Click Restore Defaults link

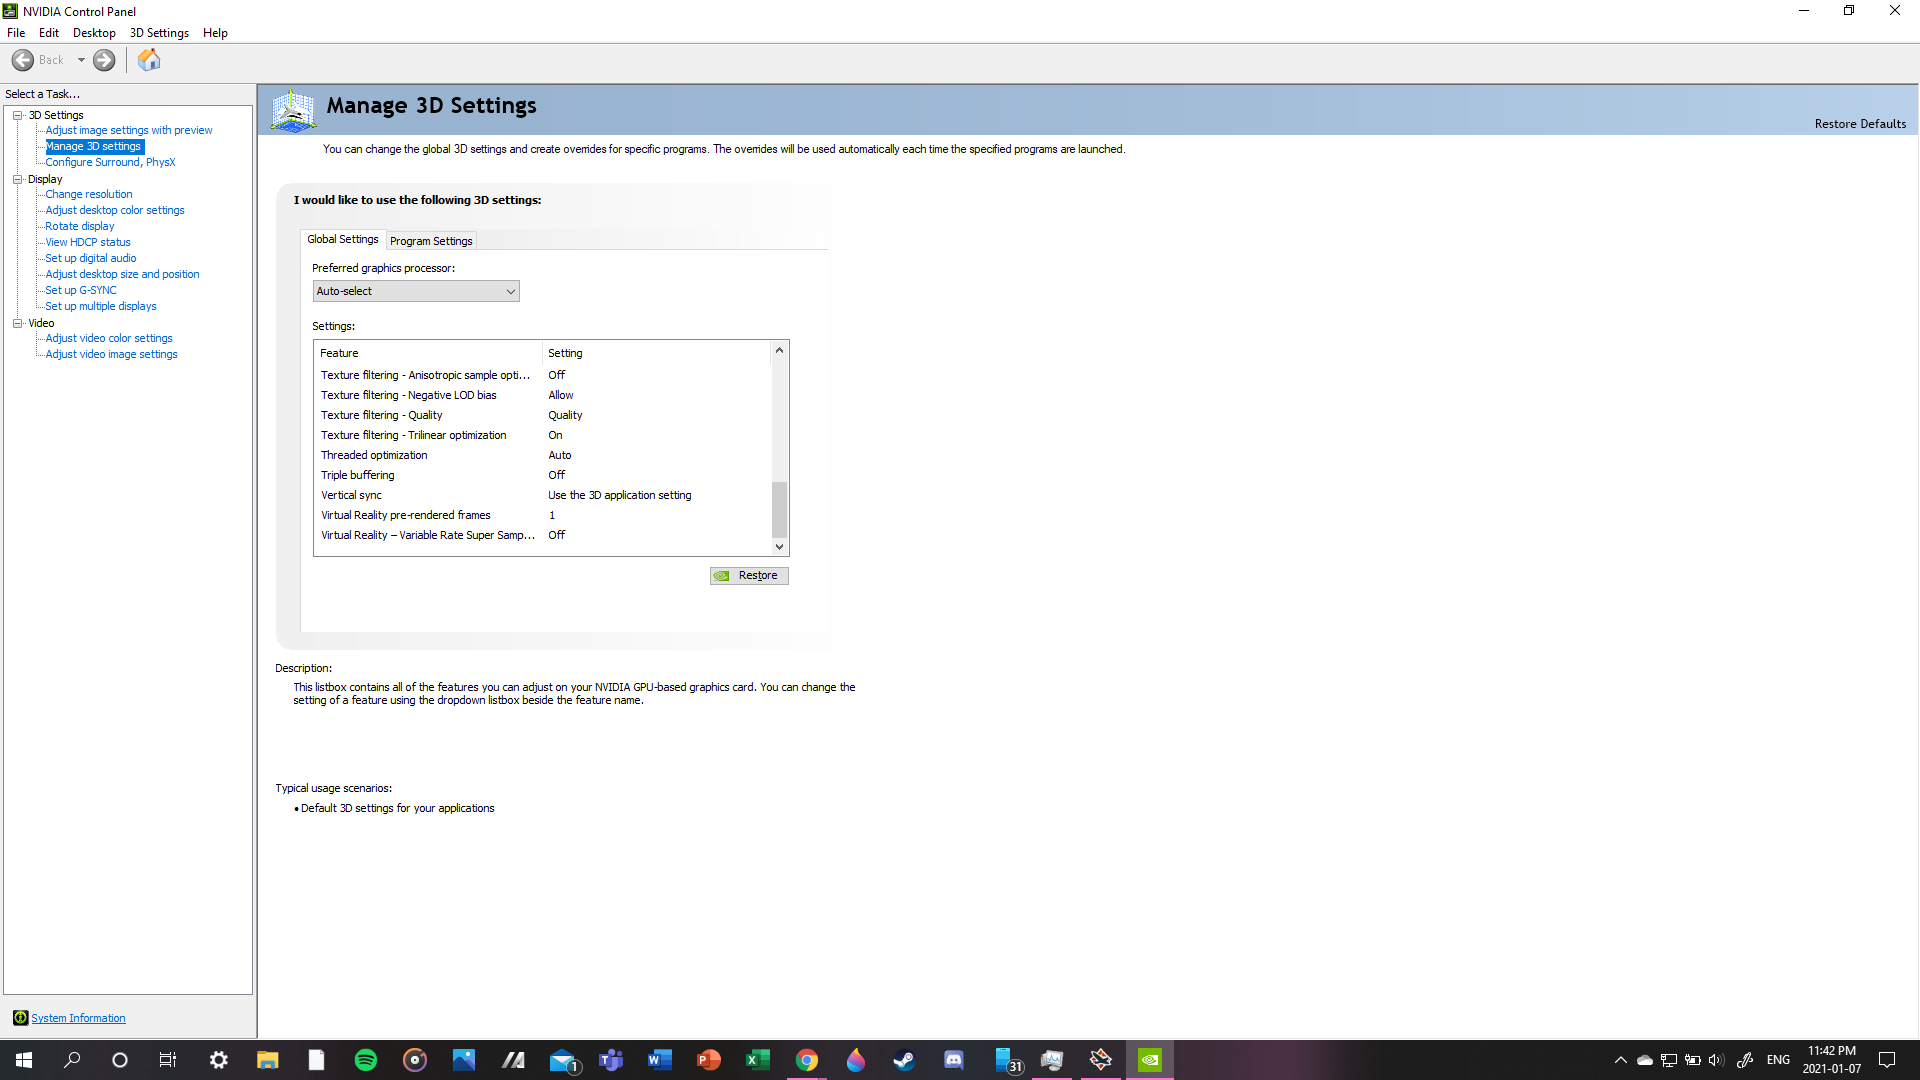click(x=1860, y=124)
